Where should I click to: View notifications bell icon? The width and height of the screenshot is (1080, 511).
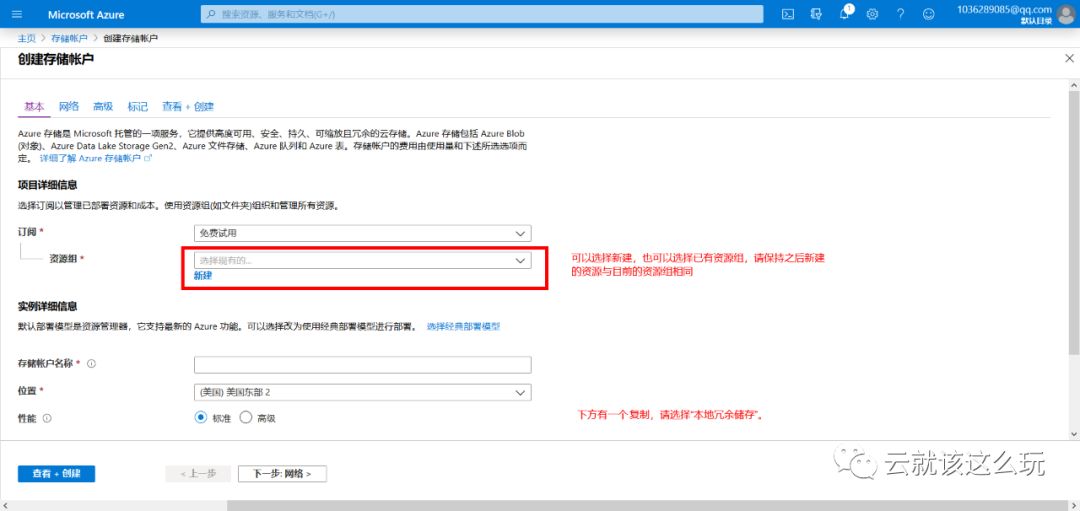coord(844,14)
